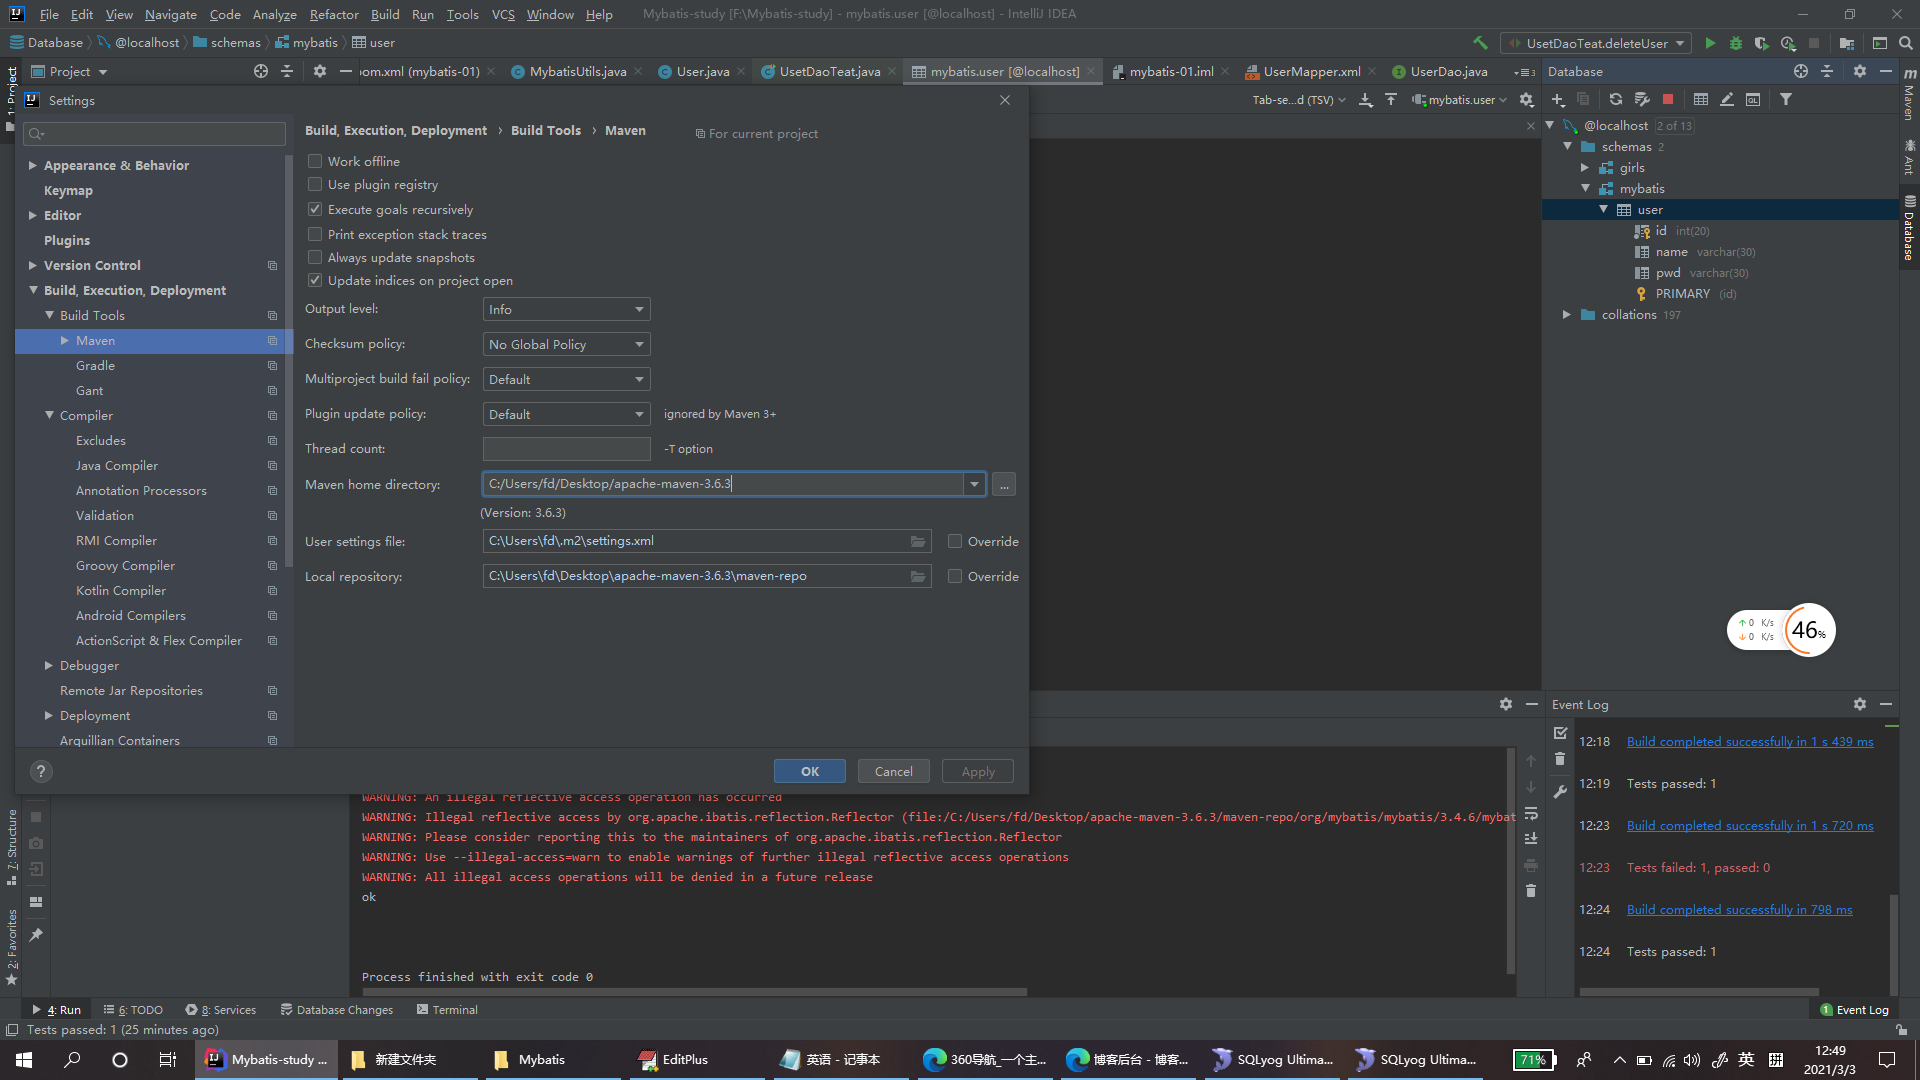1920x1080 pixels.
Task: Click the Run green play icon
Action: (1710, 43)
